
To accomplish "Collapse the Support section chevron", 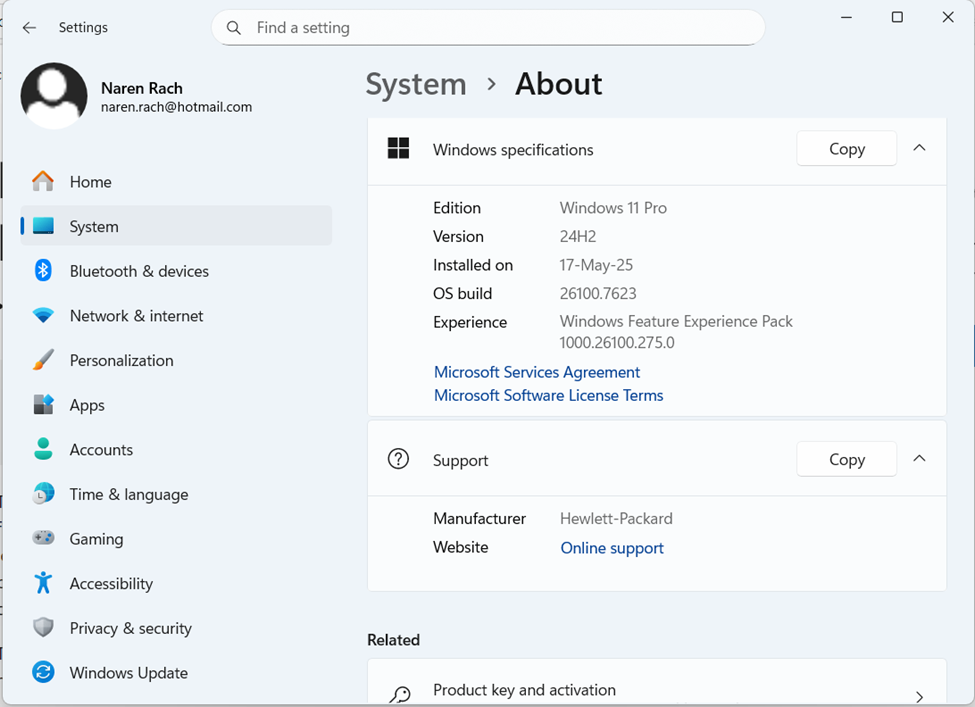I will (x=919, y=460).
